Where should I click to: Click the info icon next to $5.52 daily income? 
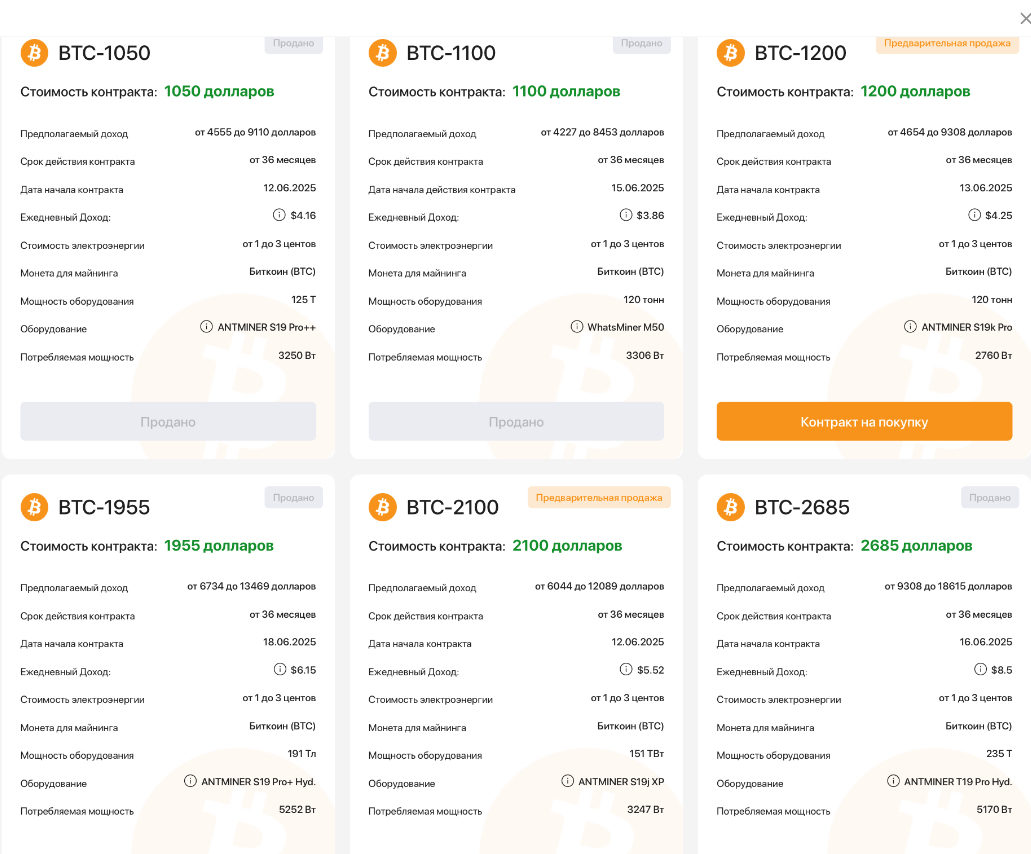tap(626, 669)
